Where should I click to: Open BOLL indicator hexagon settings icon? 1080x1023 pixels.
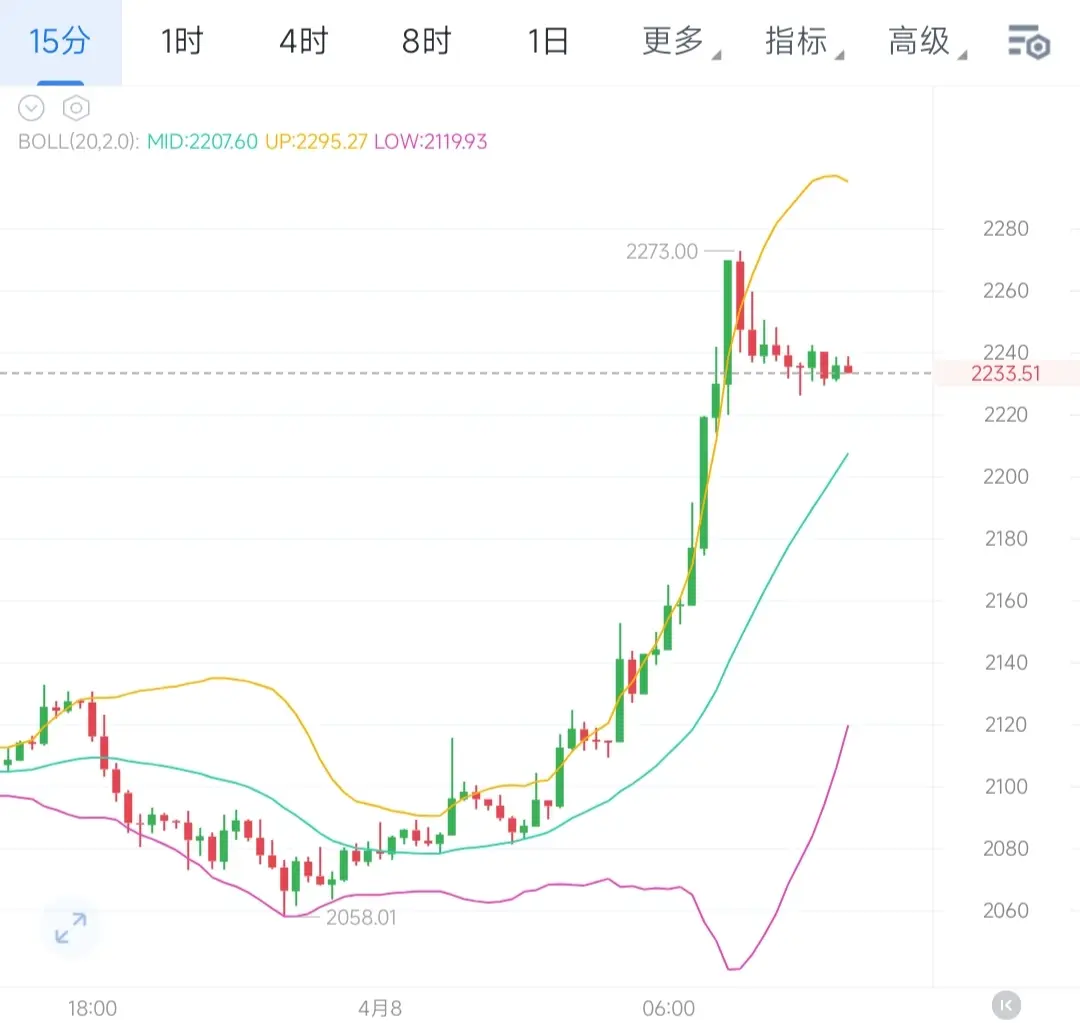click(76, 108)
